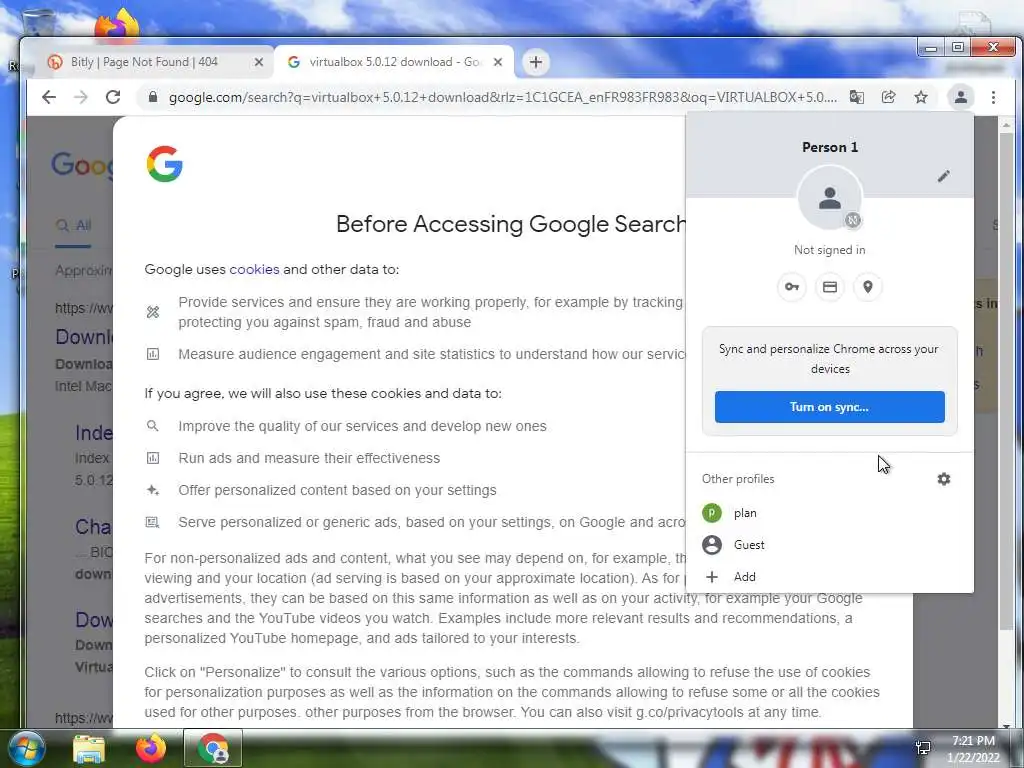Viewport: 1024px width, 768px height.
Task: Click the Guest profile person icon
Action: pos(712,545)
